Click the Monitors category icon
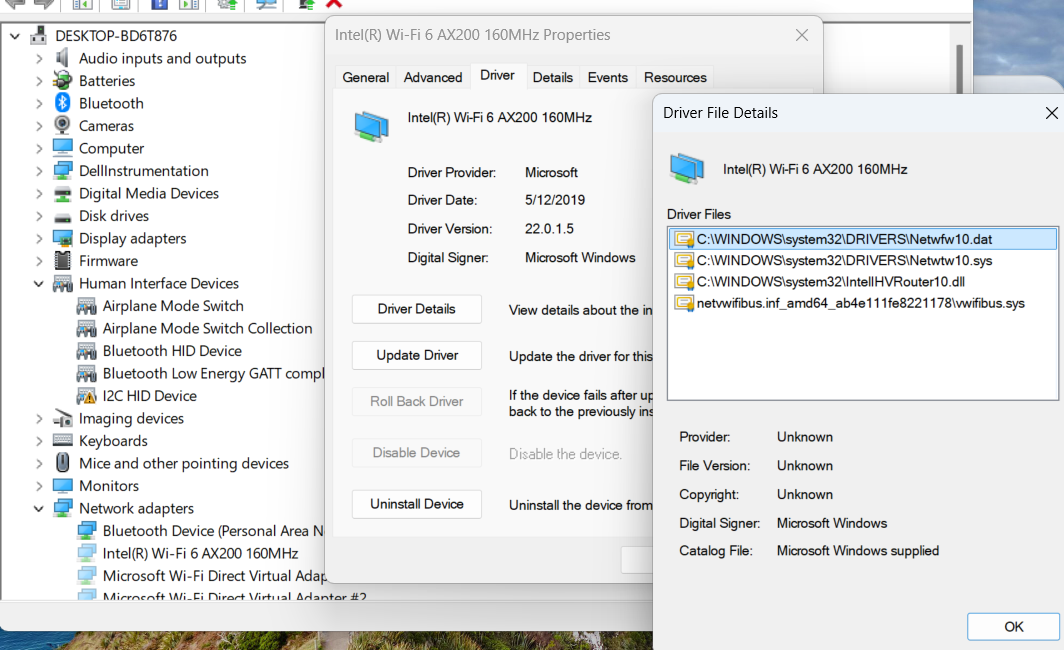Image resolution: width=1064 pixels, height=650 pixels. [x=62, y=485]
